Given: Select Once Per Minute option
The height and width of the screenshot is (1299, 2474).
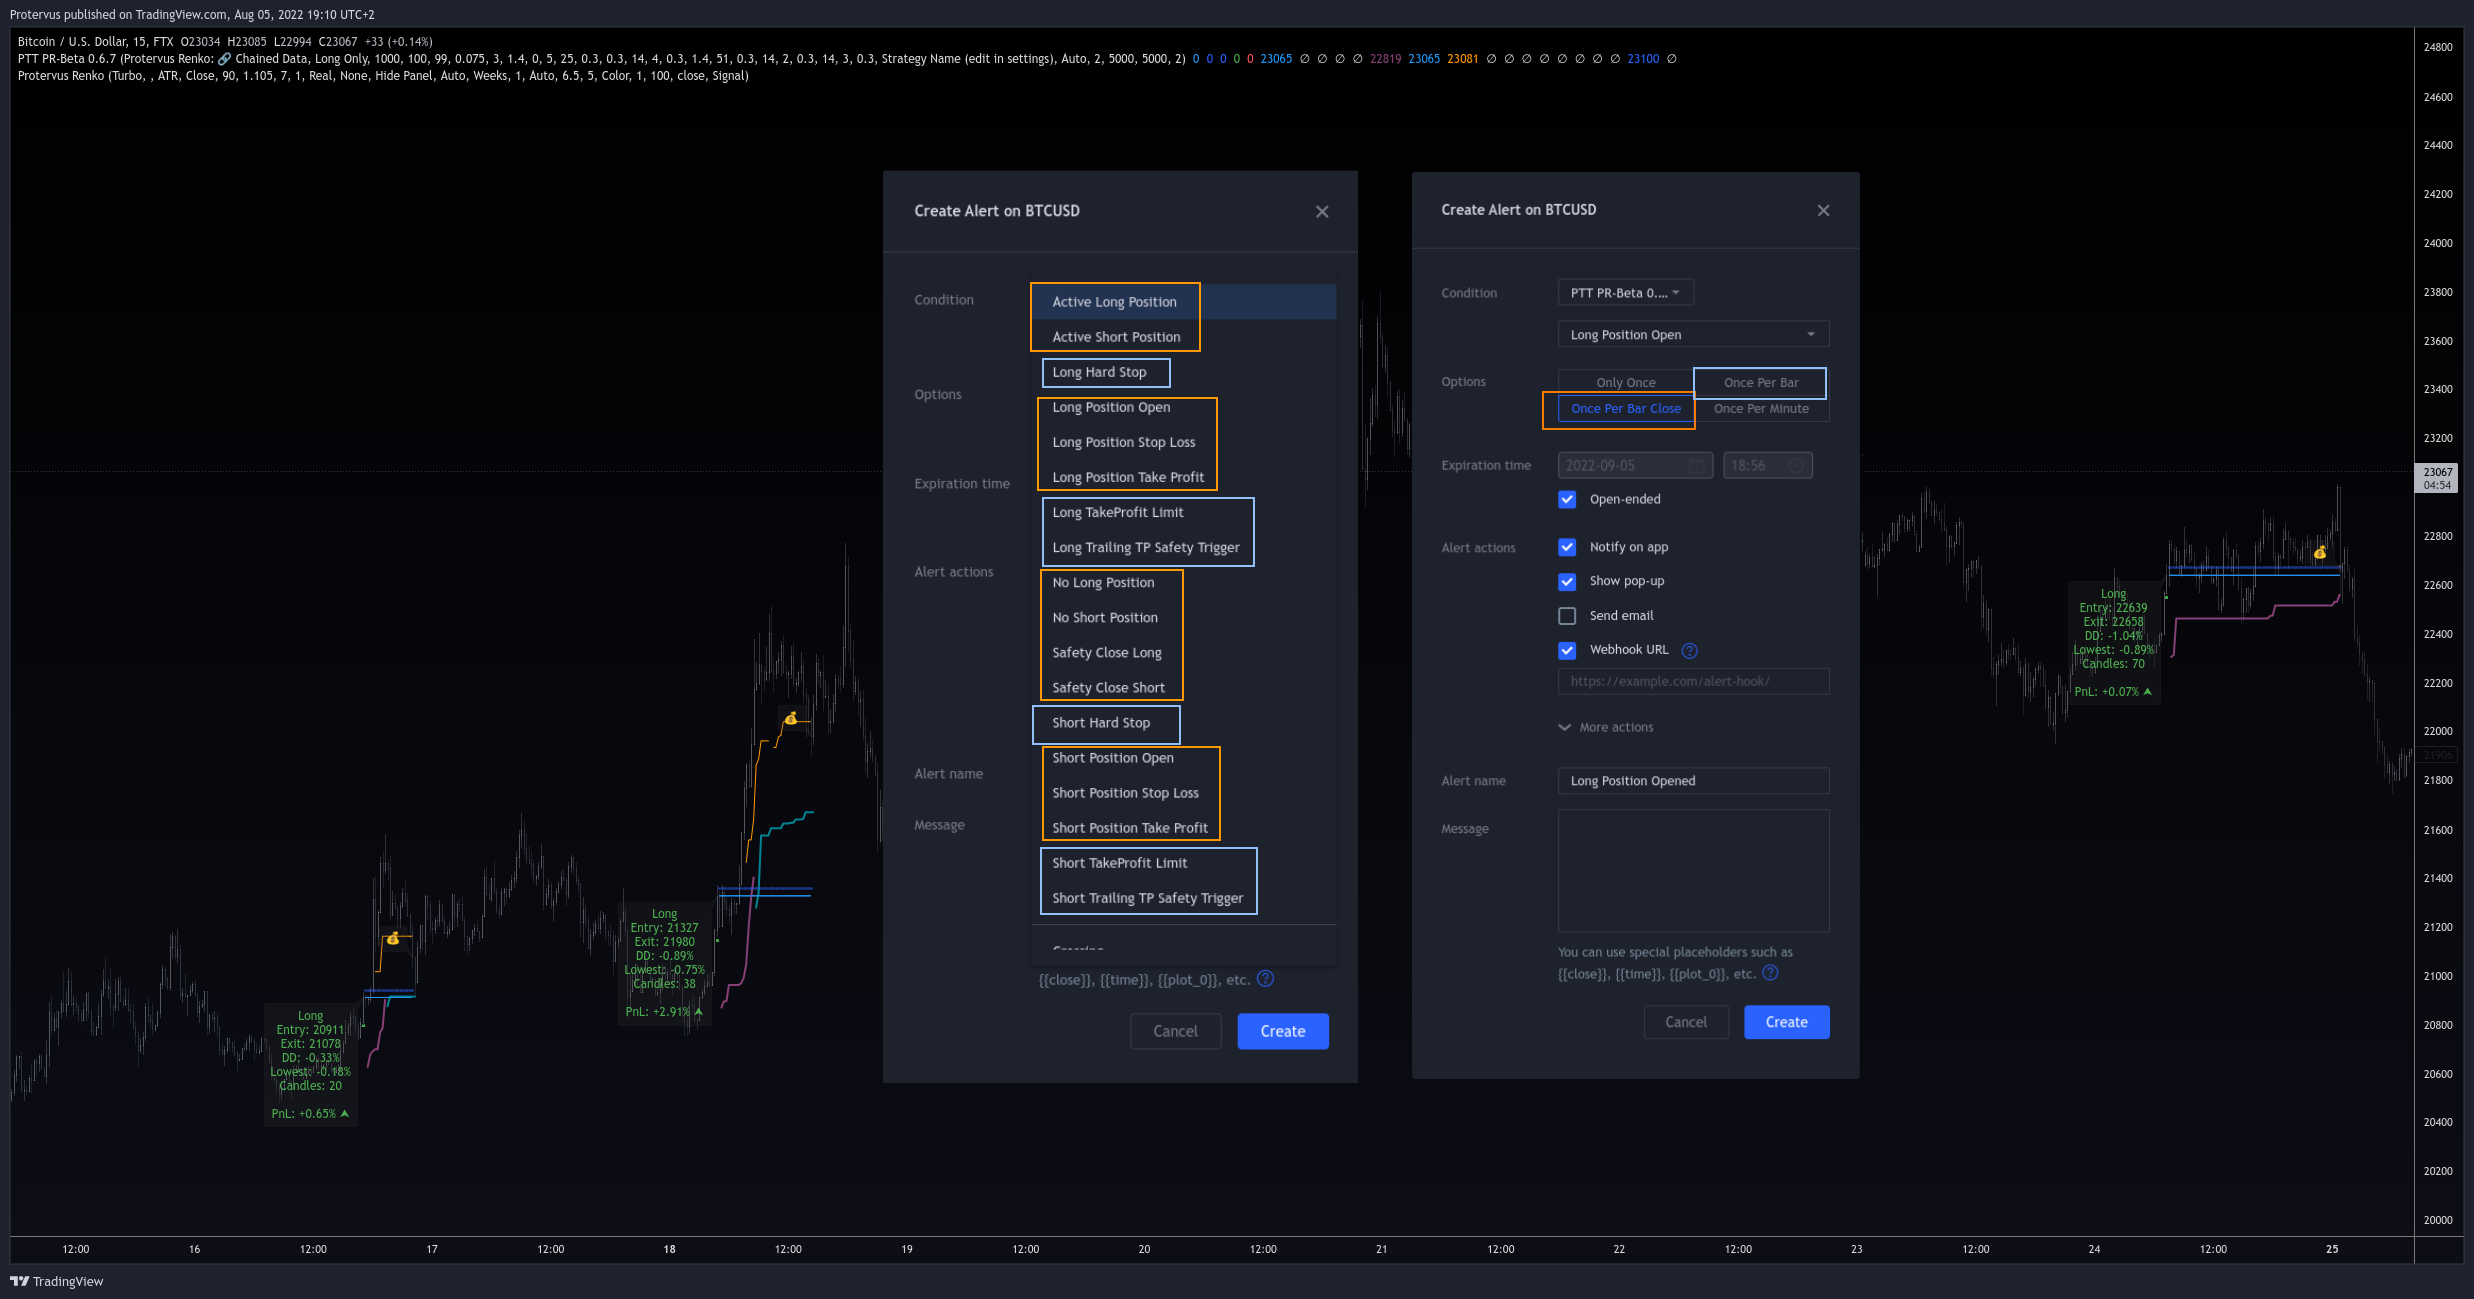Looking at the screenshot, I should (x=1761, y=409).
